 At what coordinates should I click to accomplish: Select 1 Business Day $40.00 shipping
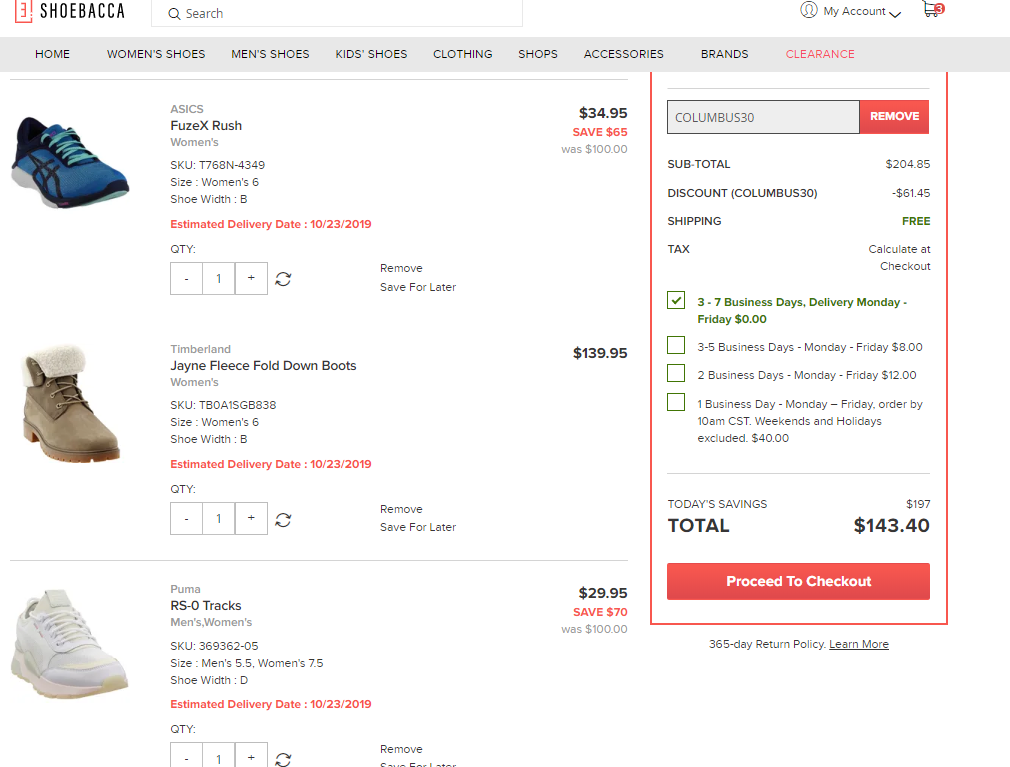point(676,402)
